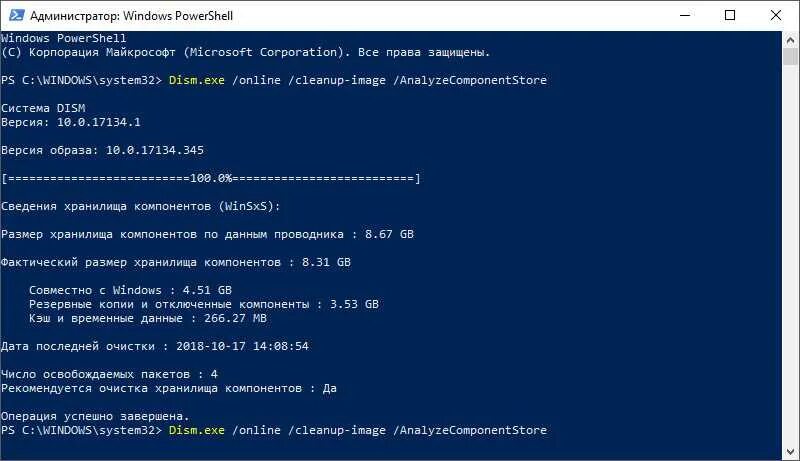Click the image version 10.0.17134.345 text
800x461 pixels.
tap(155, 150)
